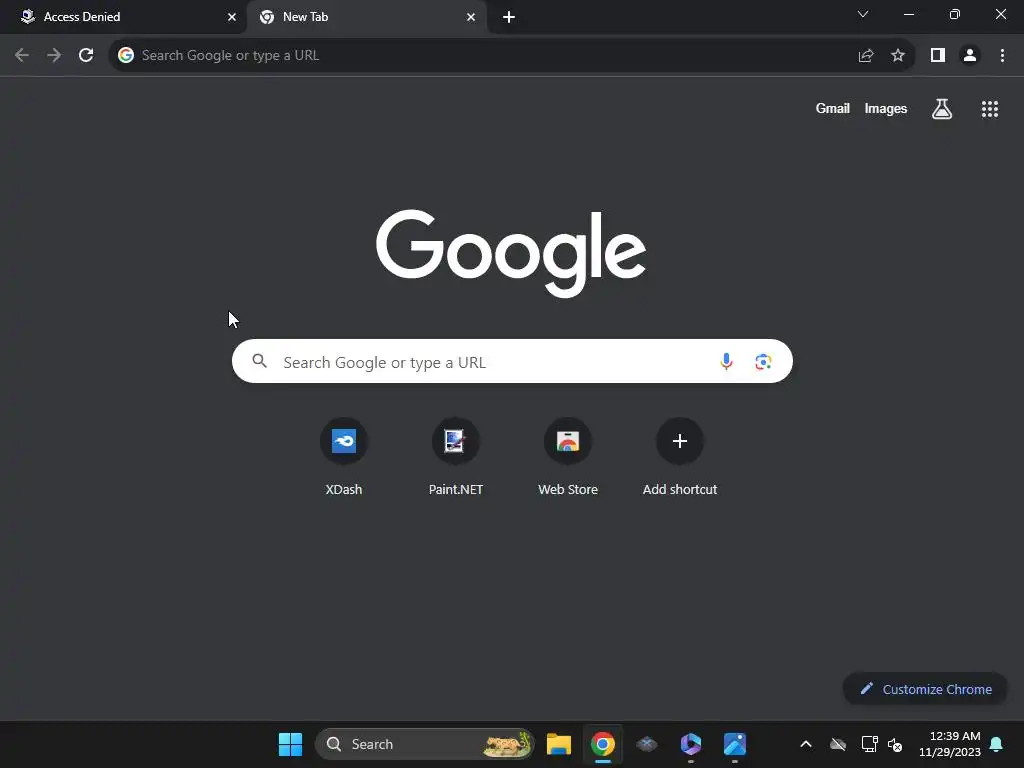Share this page using the share icon
Screen dimensions: 1024x768
point(866,56)
